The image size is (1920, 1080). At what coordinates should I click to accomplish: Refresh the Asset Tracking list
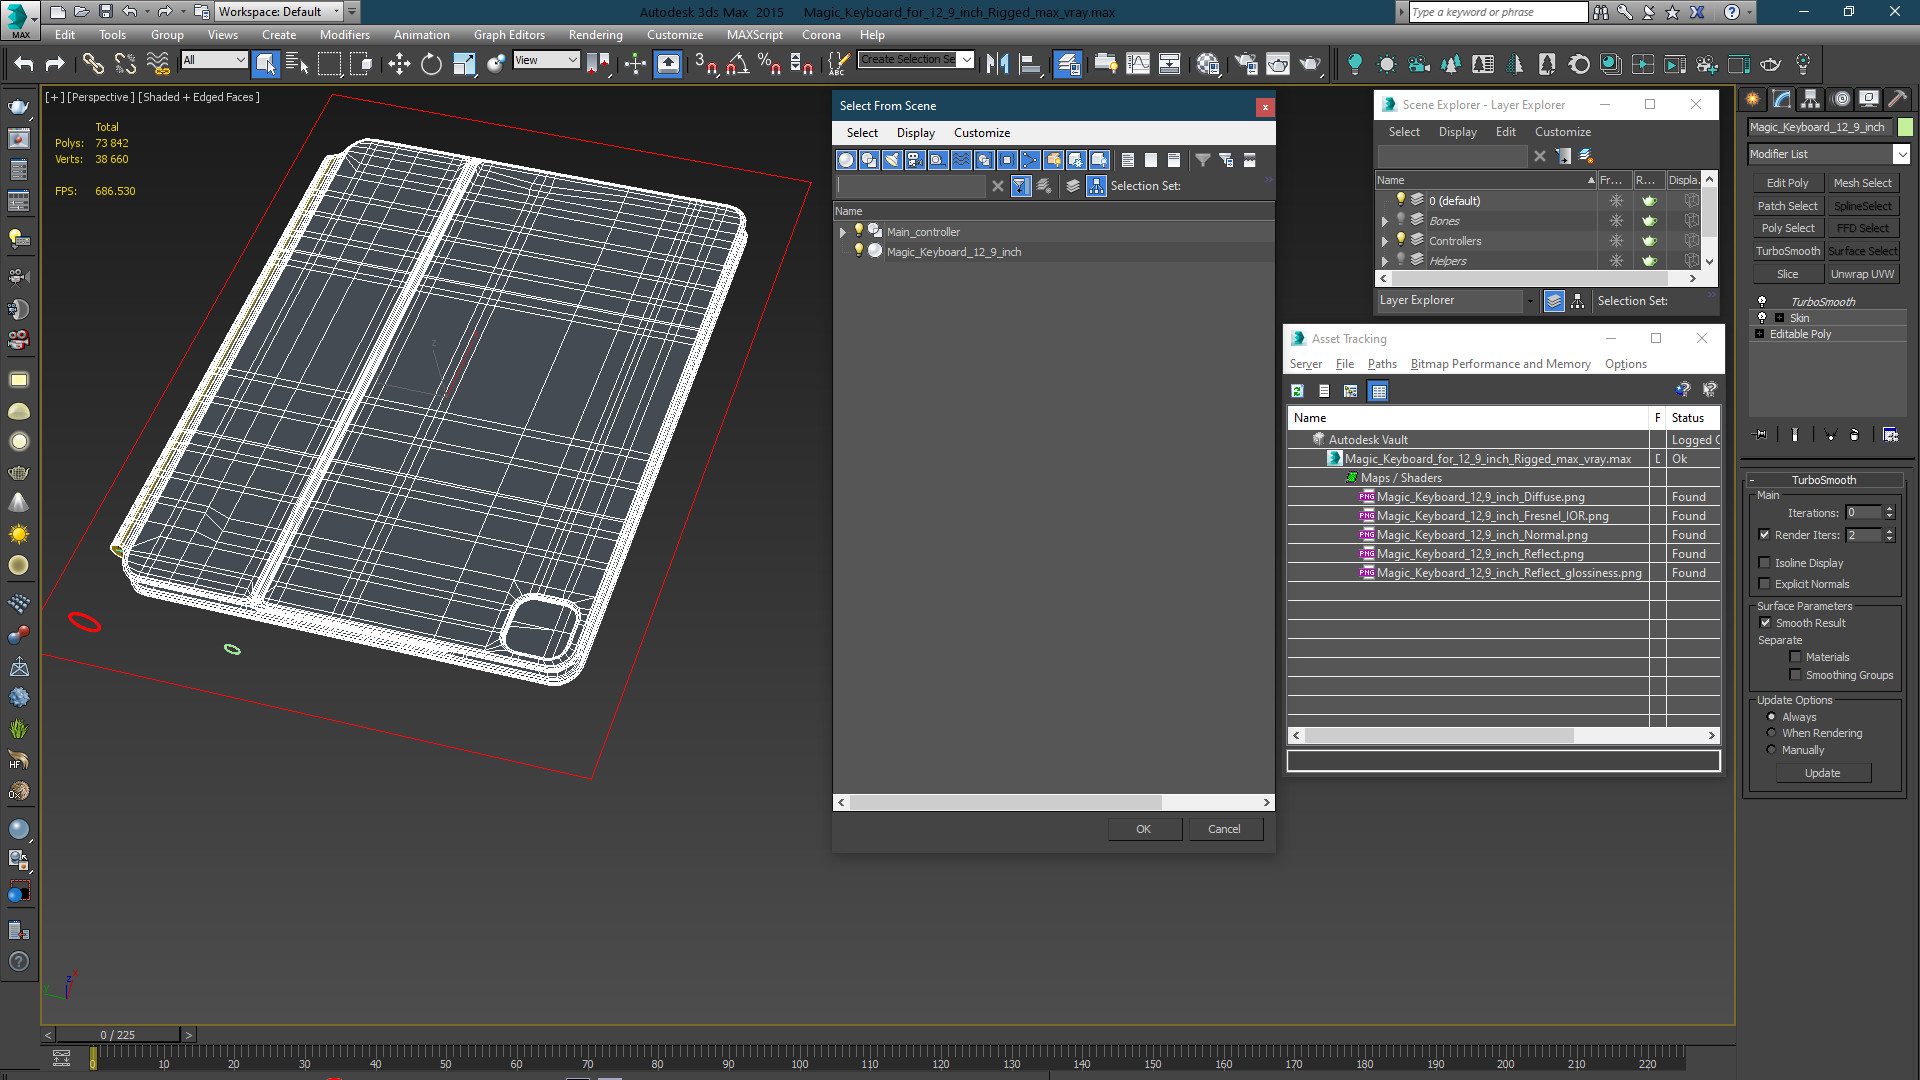[1297, 391]
